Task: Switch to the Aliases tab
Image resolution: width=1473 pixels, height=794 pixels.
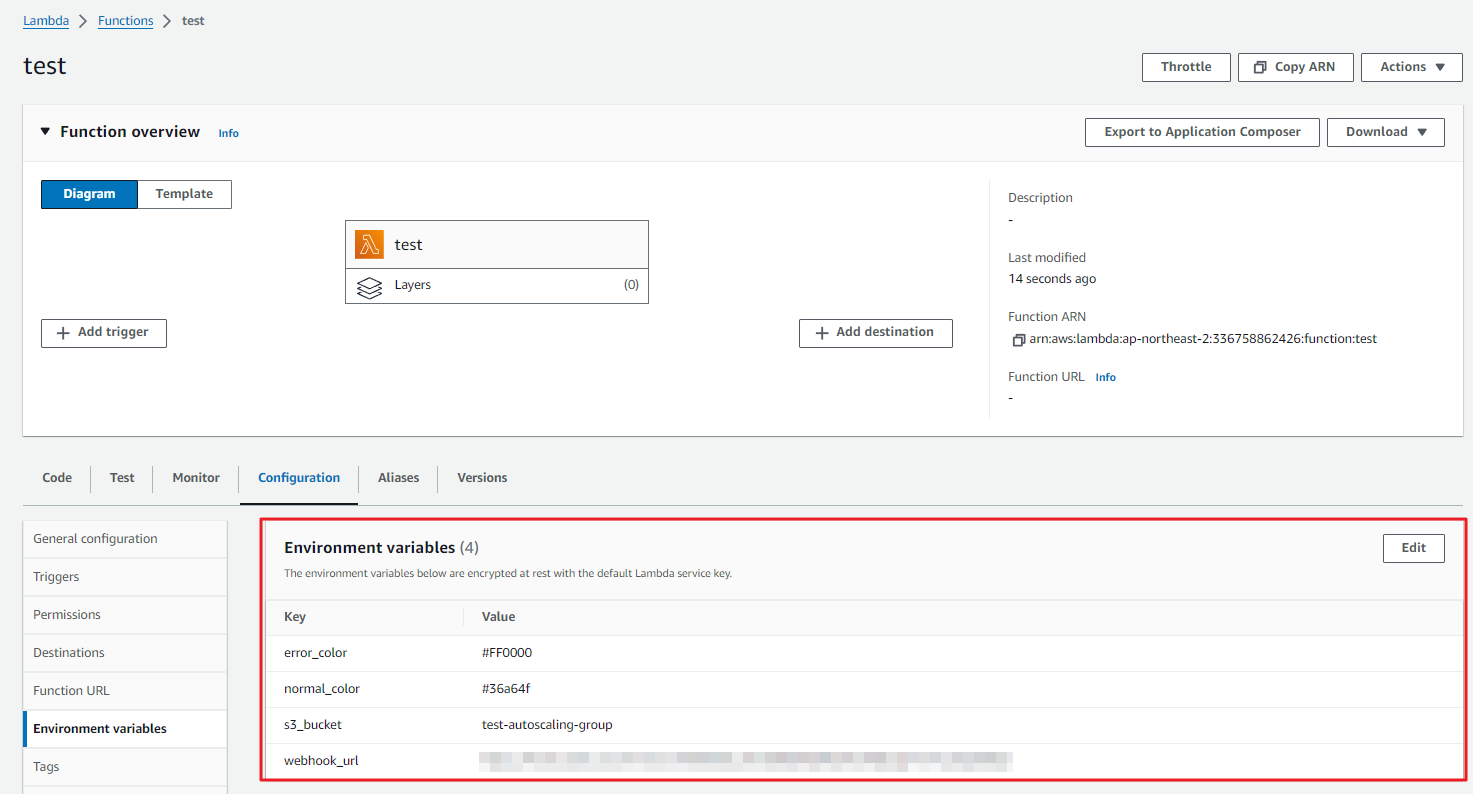Action: click(398, 478)
